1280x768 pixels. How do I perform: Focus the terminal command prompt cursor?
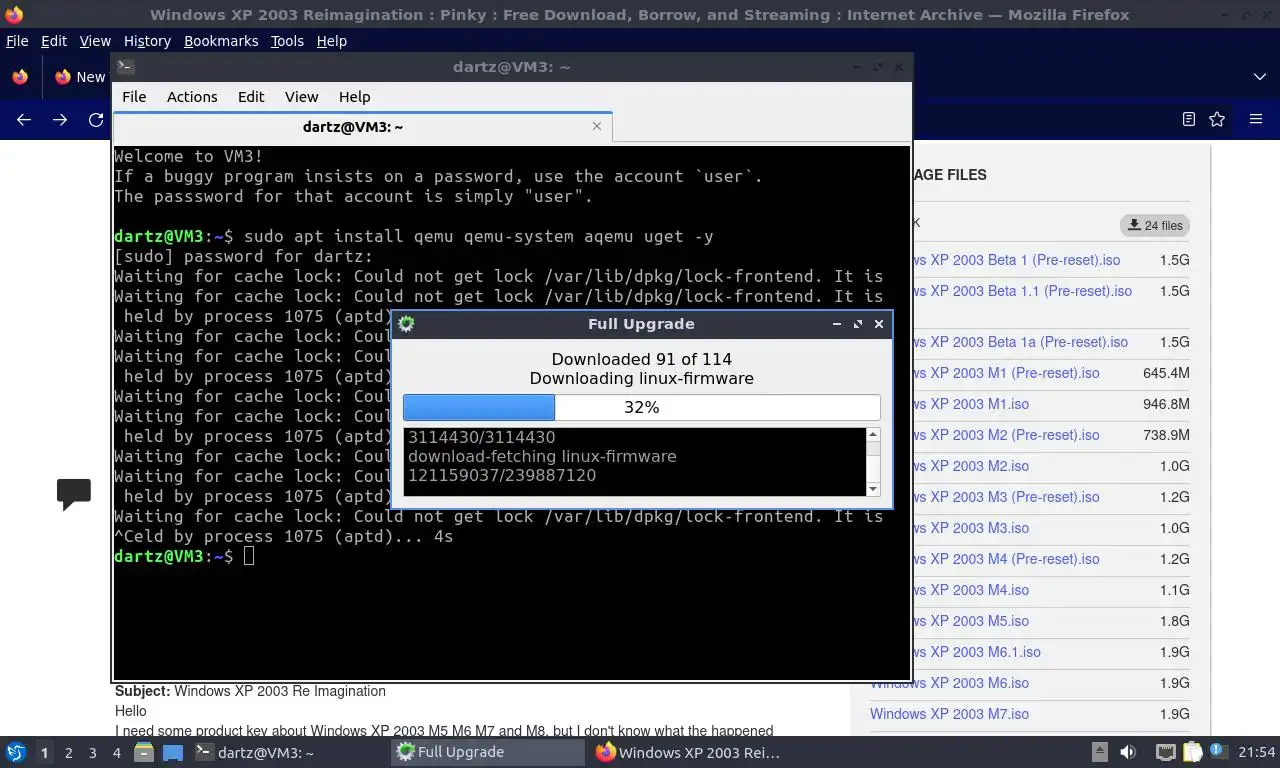tap(249, 556)
